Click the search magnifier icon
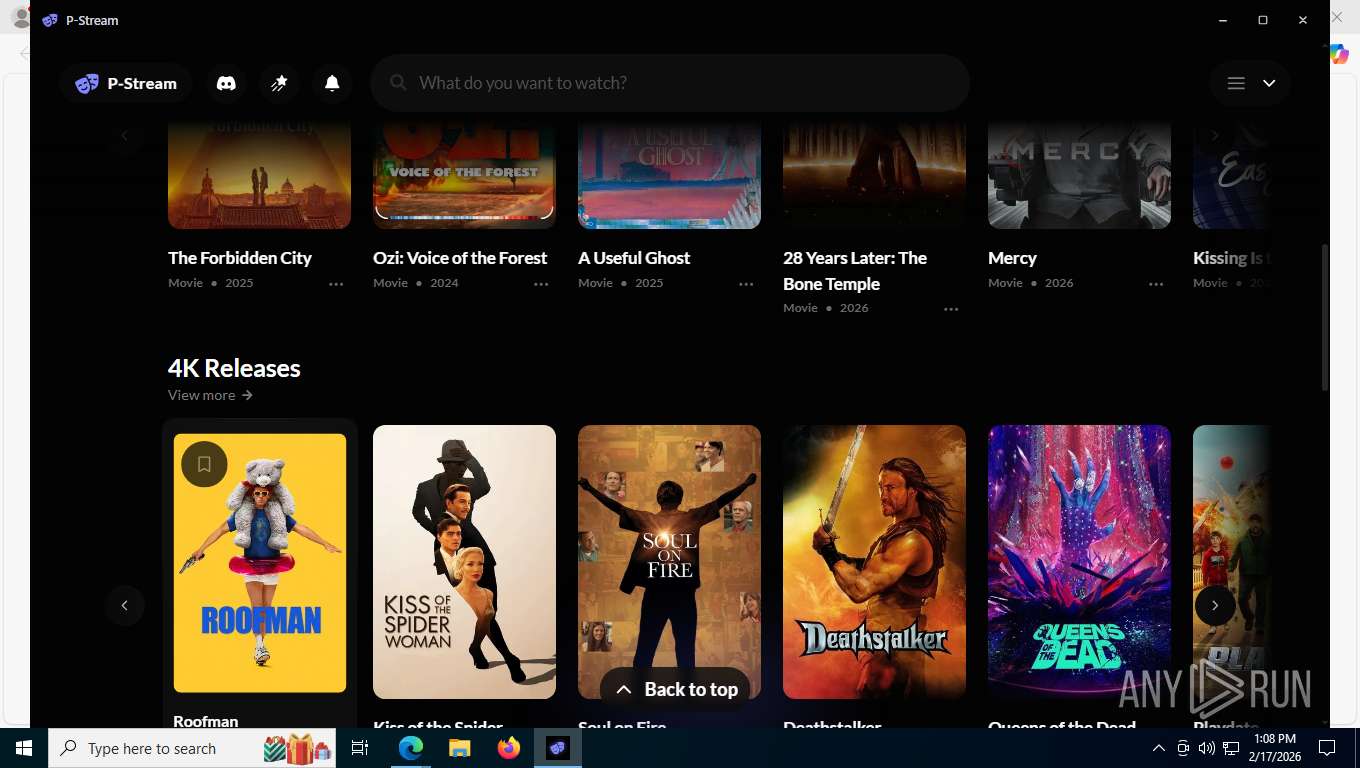The width and height of the screenshot is (1360, 768). 398,83
